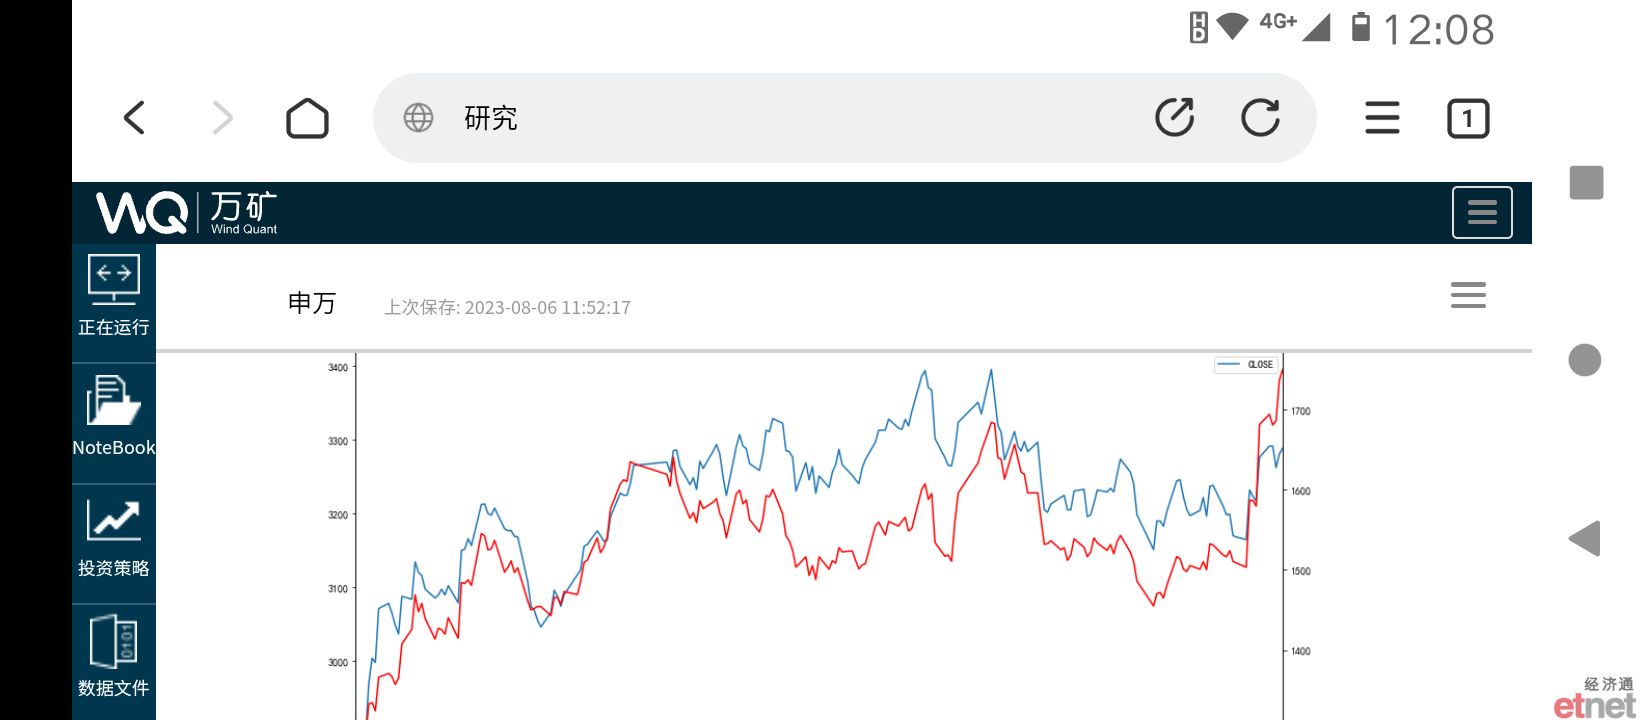Tap the Android round home navigation button
The width and height of the screenshot is (1640, 720).
click(x=1585, y=360)
